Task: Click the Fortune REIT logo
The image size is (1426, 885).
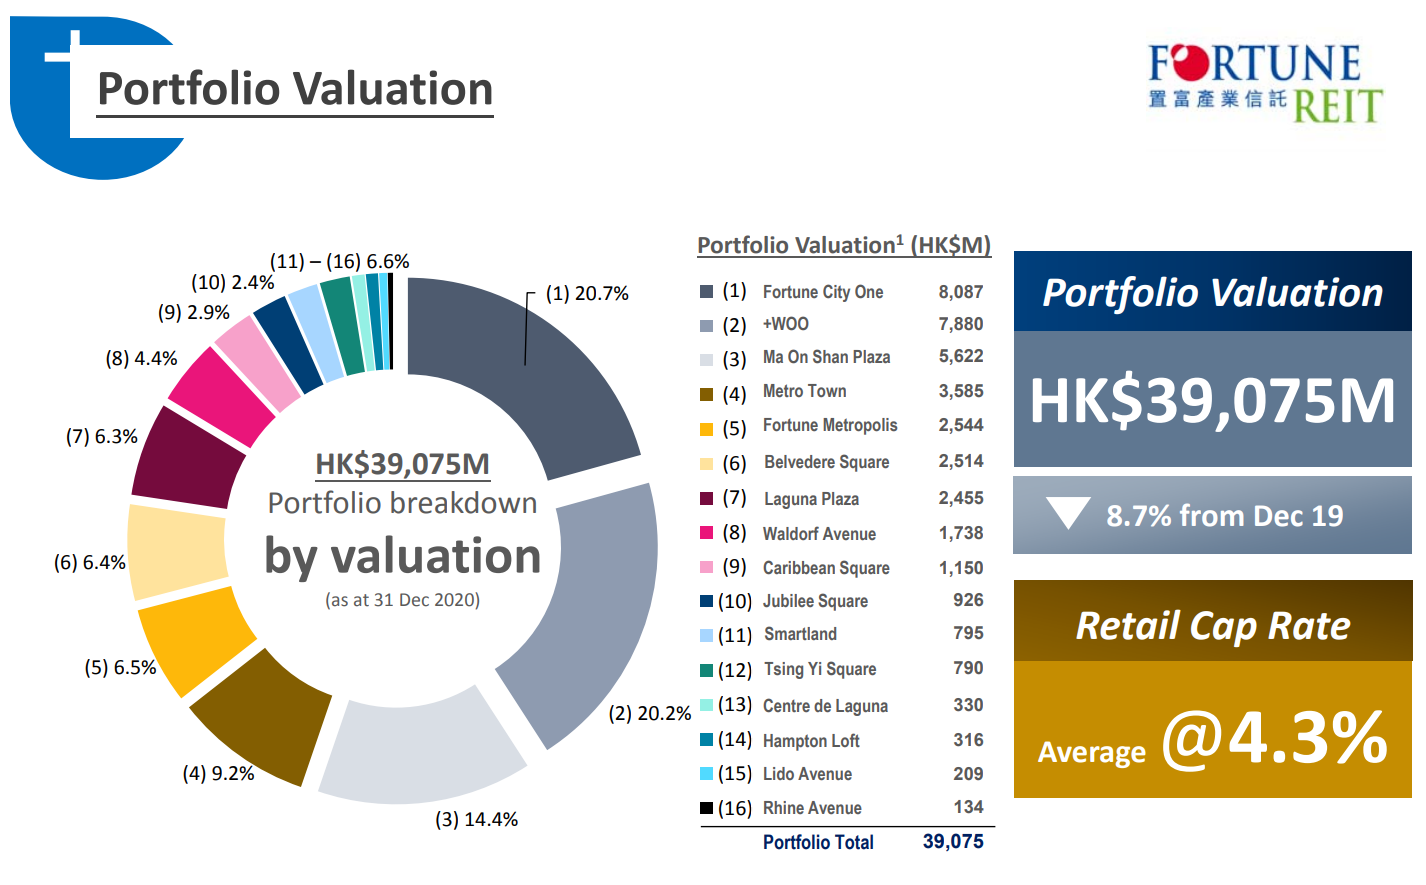Action: (1266, 82)
